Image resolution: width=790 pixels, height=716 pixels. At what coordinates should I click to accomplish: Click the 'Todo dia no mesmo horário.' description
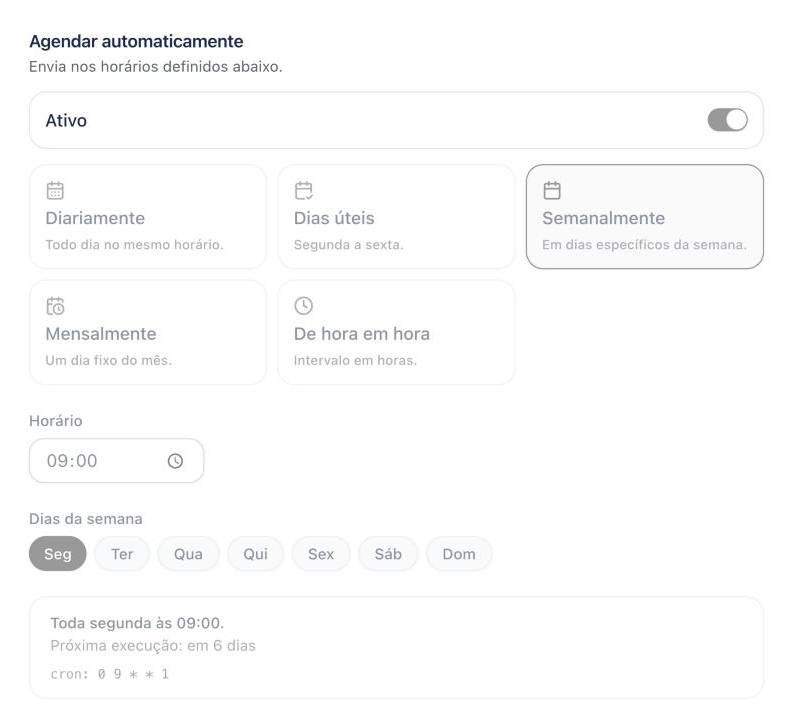point(134,245)
